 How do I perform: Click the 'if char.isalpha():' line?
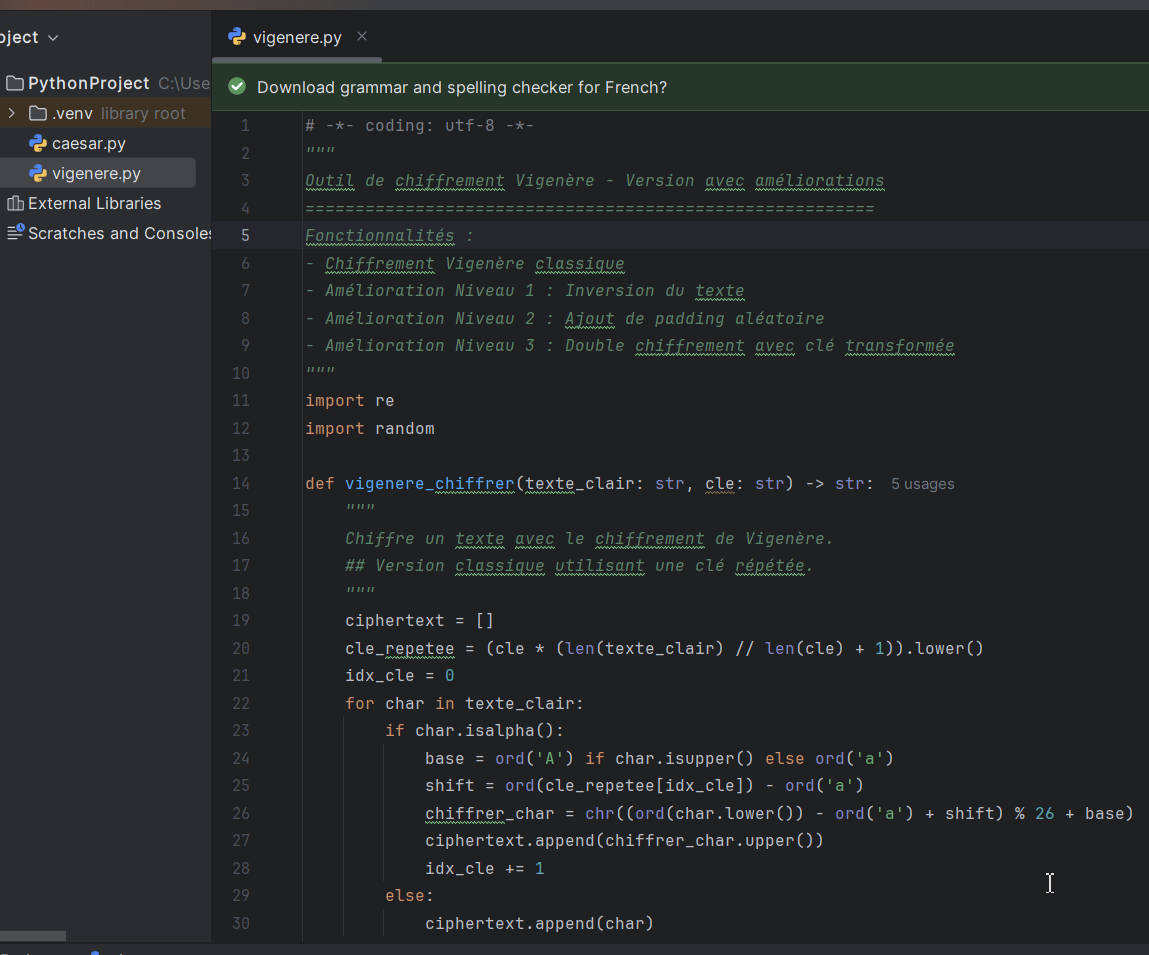(474, 731)
